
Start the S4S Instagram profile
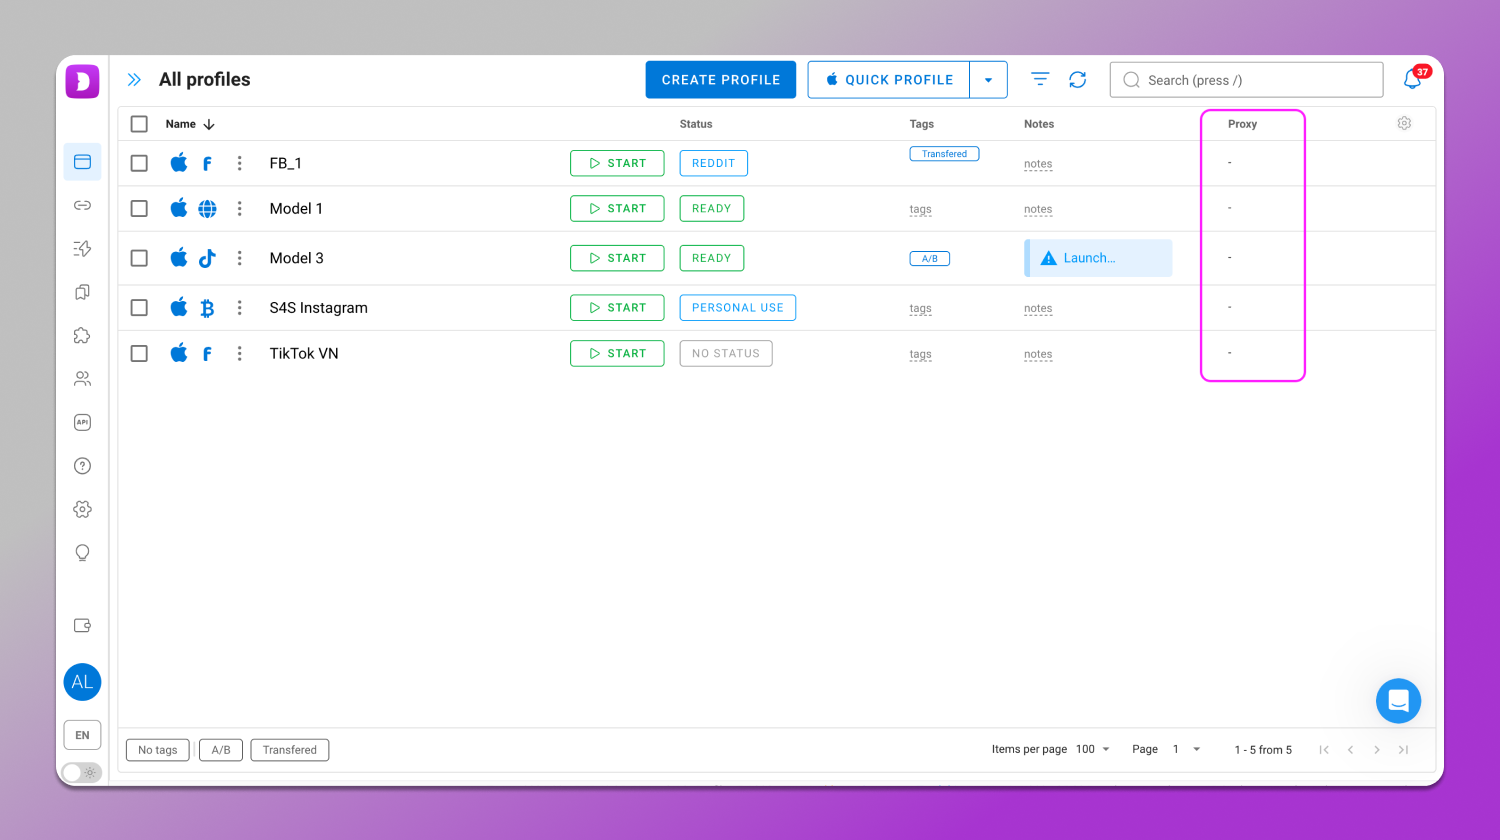click(617, 308)
